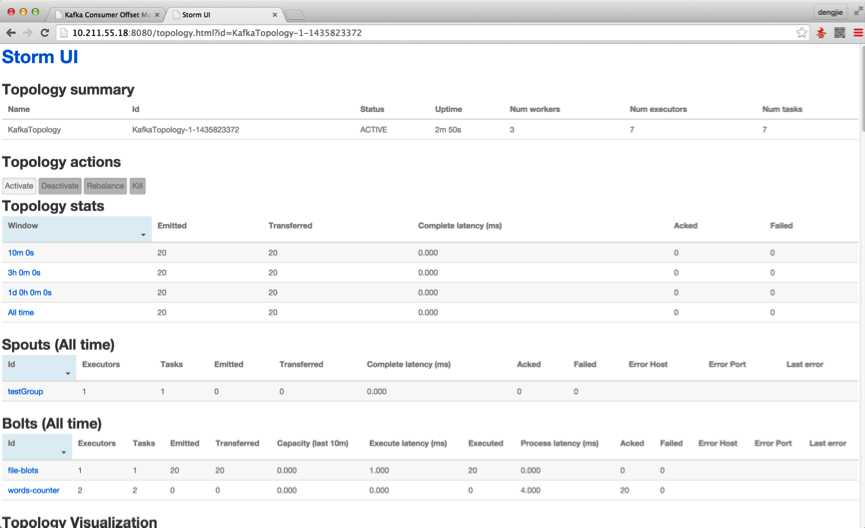Click the dengjie profile button
Screen dimensions: 865x528
tap(830, 12)
